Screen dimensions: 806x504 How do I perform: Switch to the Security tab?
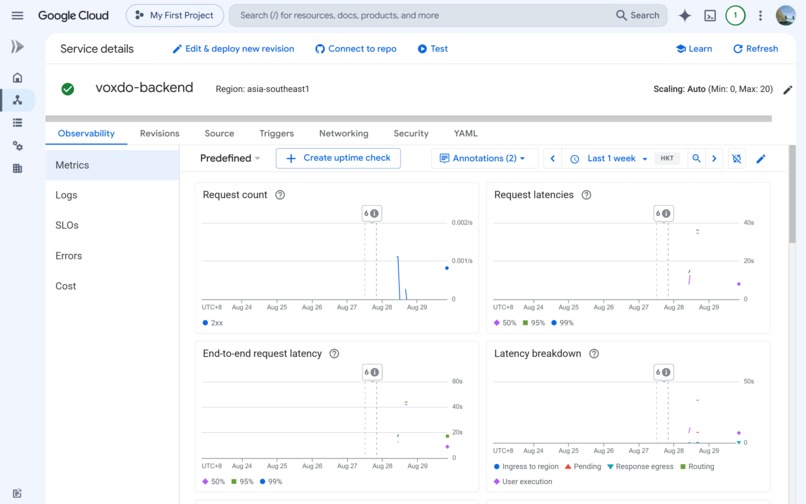tap(411, 134)
